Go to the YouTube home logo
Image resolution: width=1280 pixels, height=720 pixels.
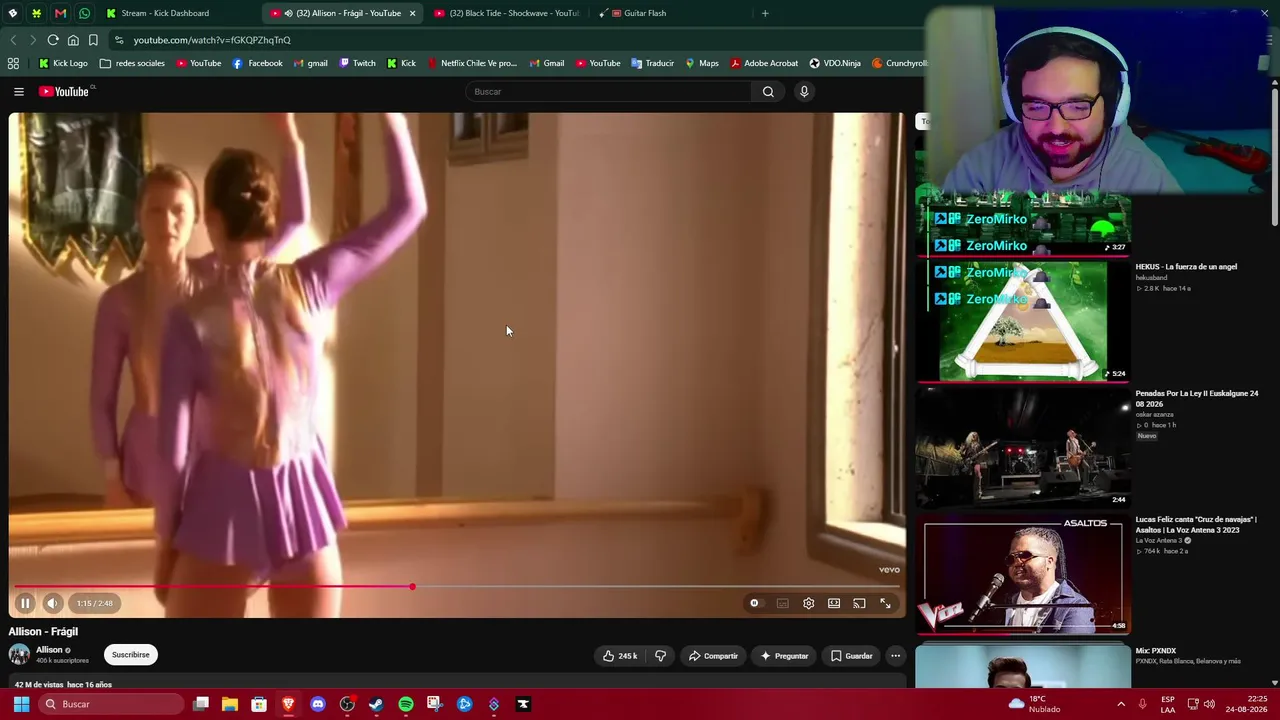(x=65, y=92)
